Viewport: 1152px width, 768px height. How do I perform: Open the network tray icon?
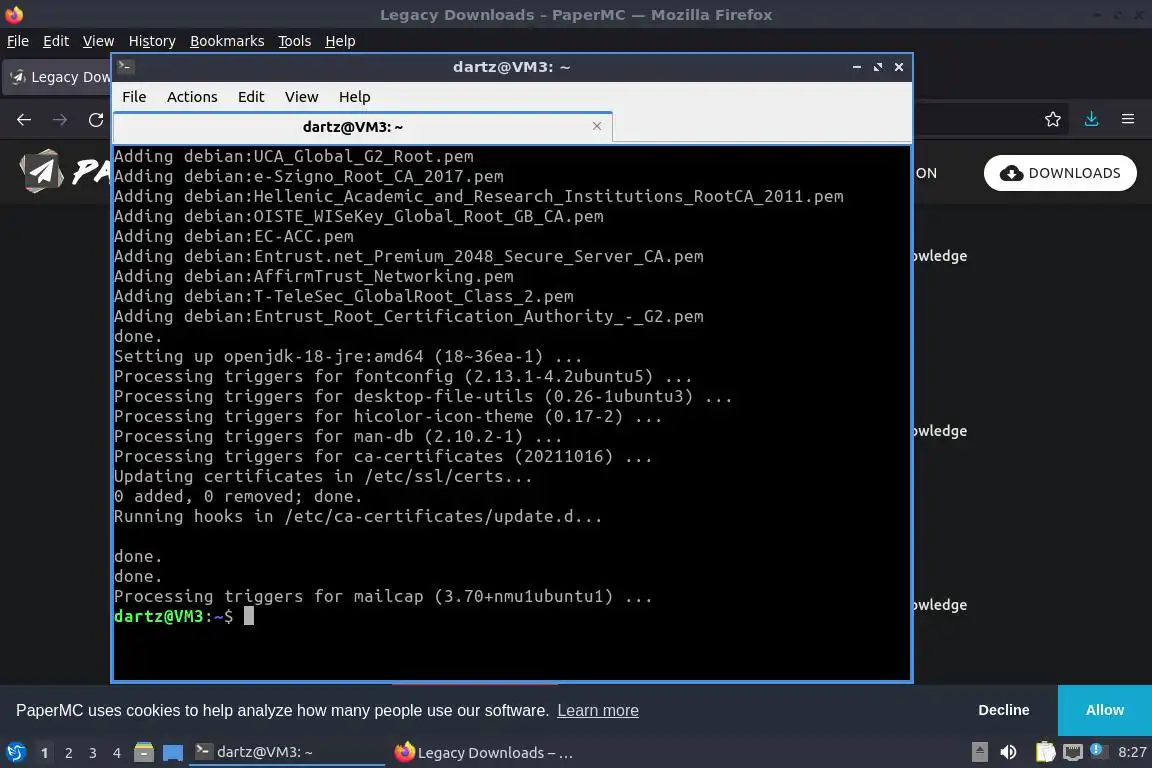(x=1073, y=752)
